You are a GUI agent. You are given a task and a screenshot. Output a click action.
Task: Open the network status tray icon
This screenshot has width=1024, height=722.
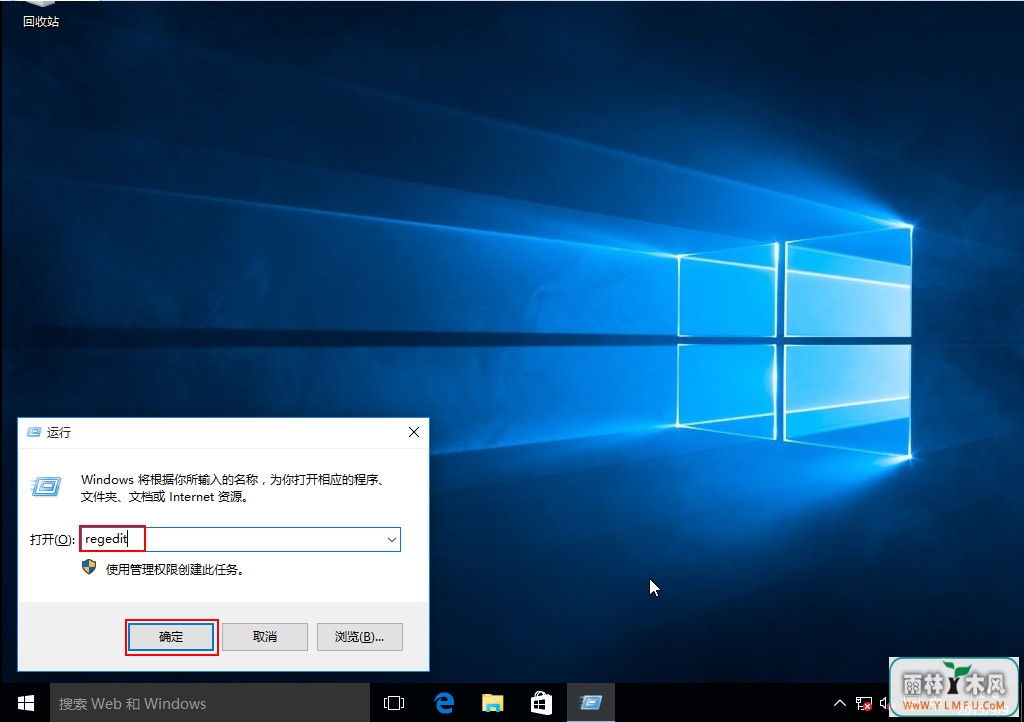(863, 704)
